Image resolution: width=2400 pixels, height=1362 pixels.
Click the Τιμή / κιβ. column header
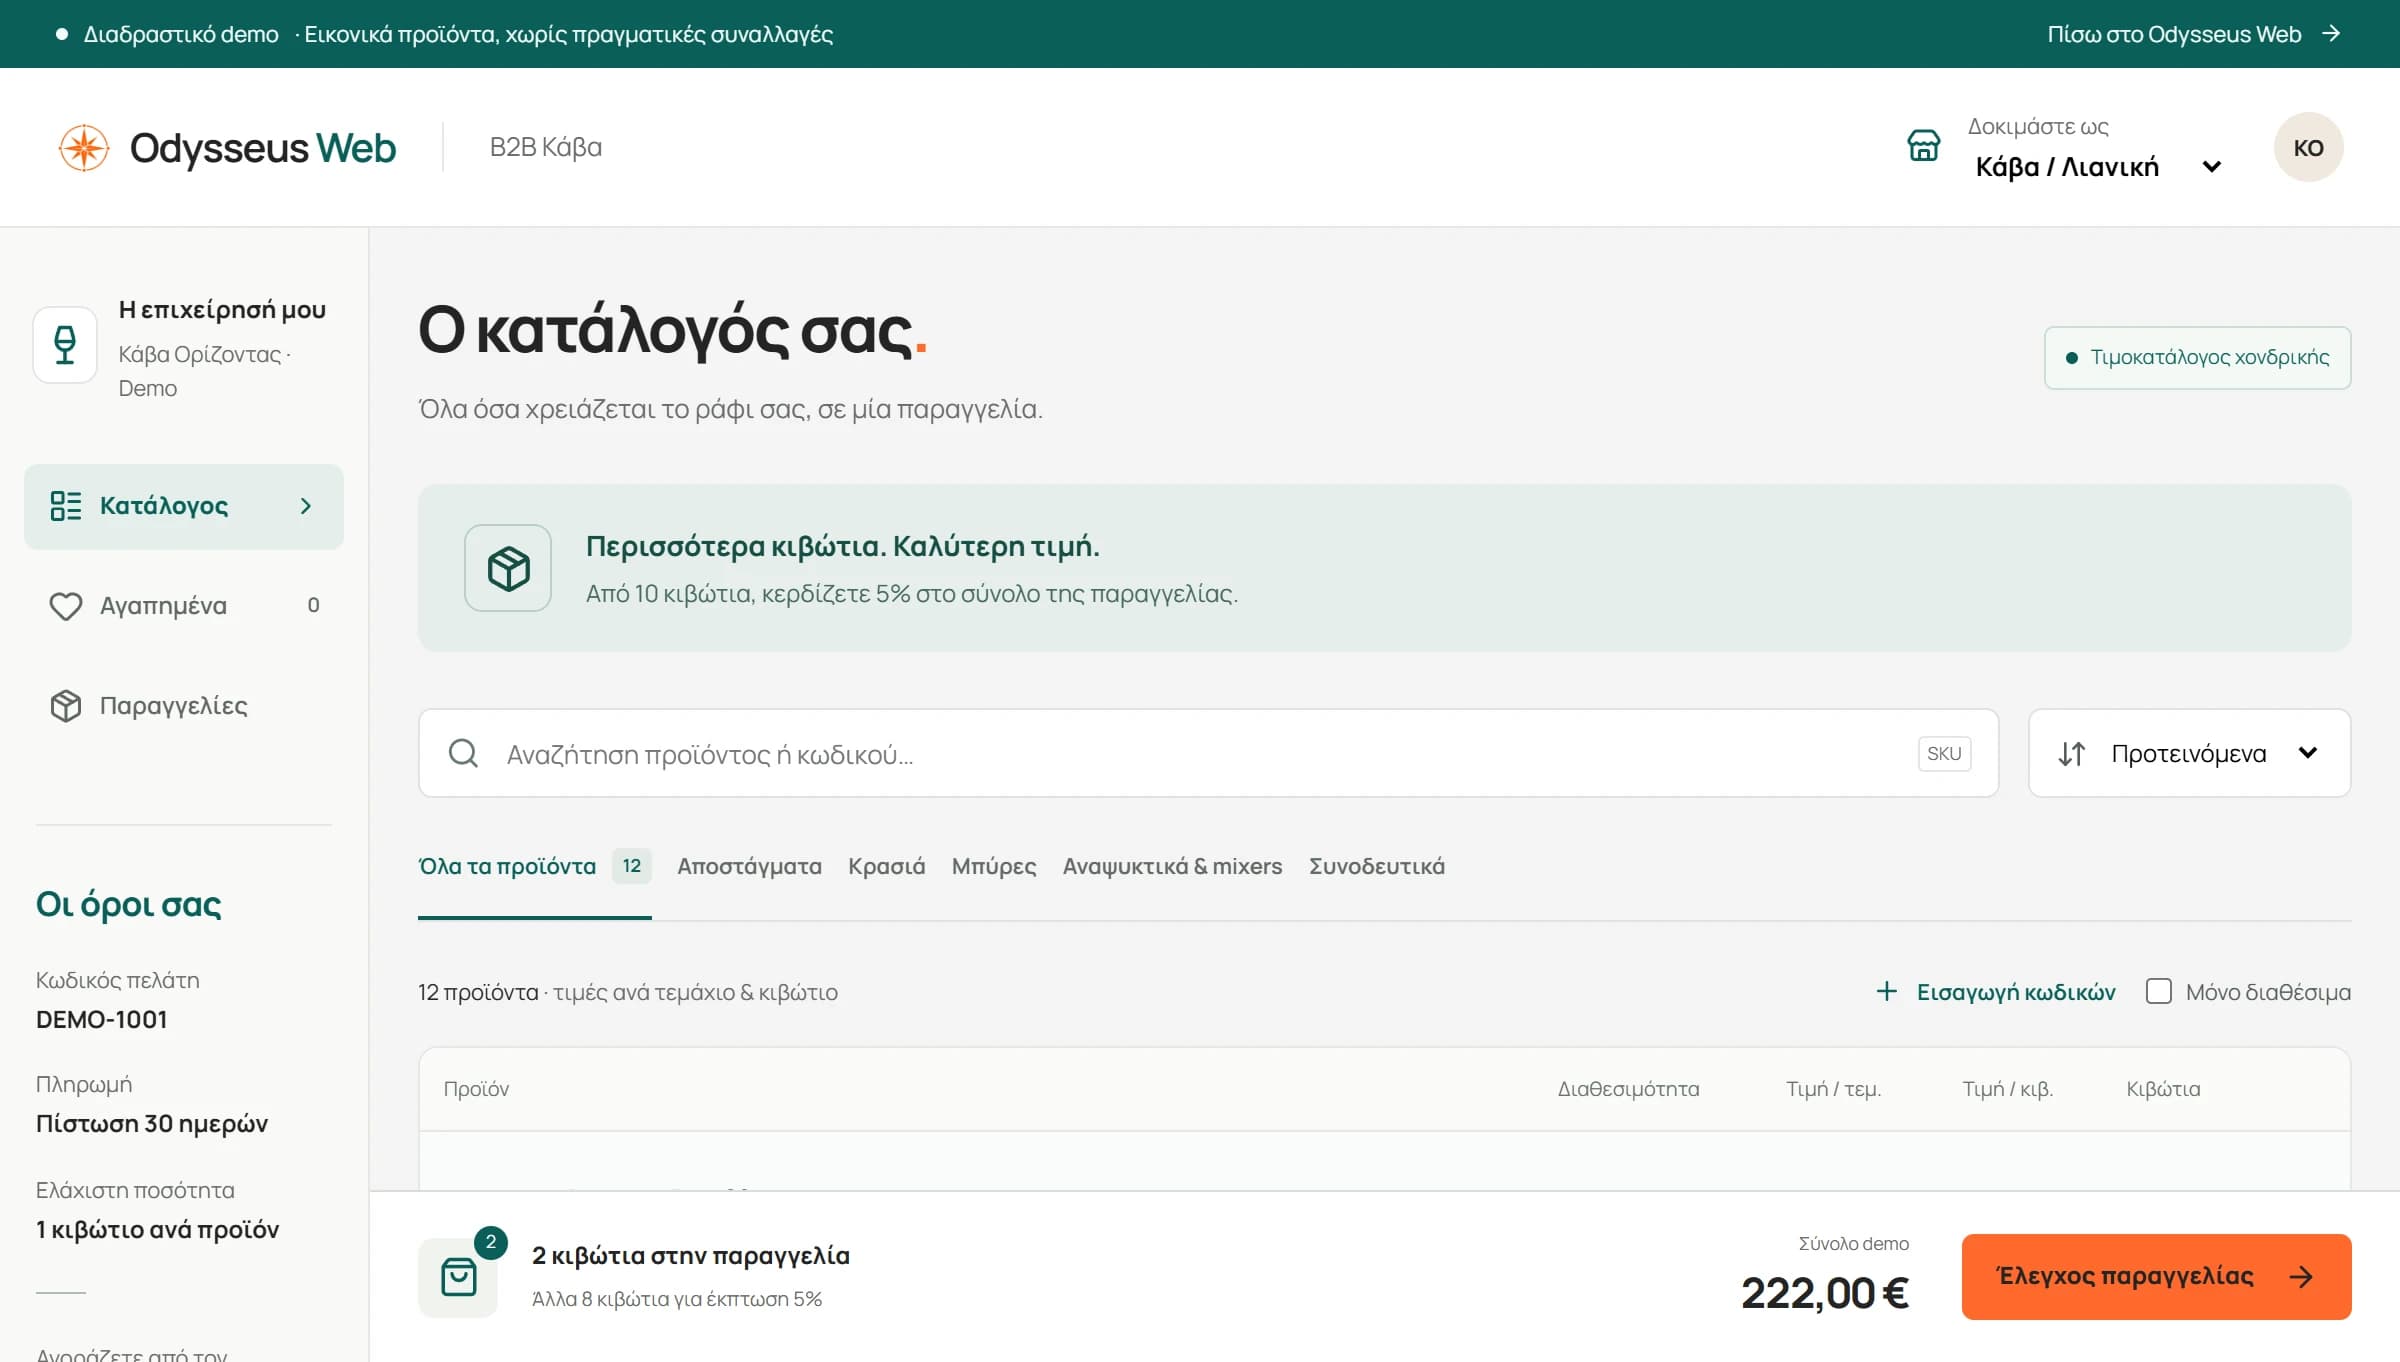click(2007, 1088)
